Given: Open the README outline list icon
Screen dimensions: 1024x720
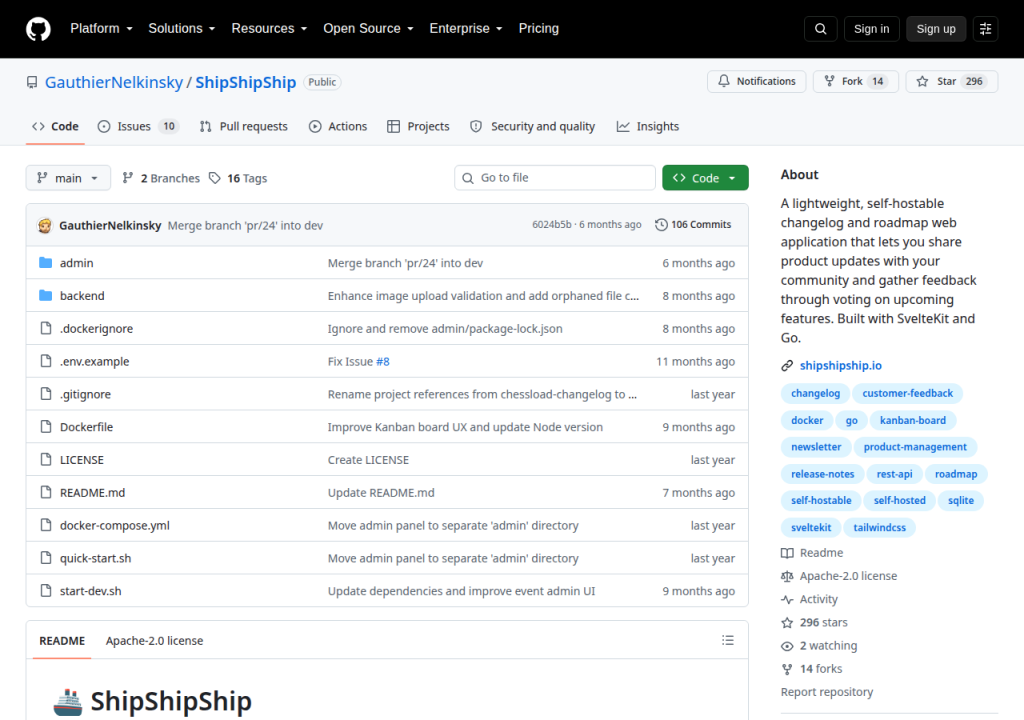Looking at the screenshot, I should coord(728,640).
